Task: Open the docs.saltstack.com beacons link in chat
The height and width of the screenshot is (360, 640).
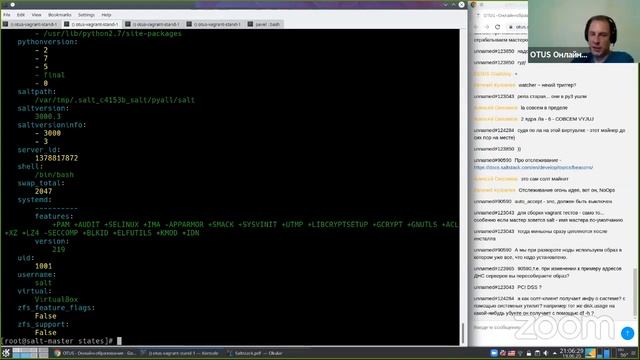Action: (533, 167)
